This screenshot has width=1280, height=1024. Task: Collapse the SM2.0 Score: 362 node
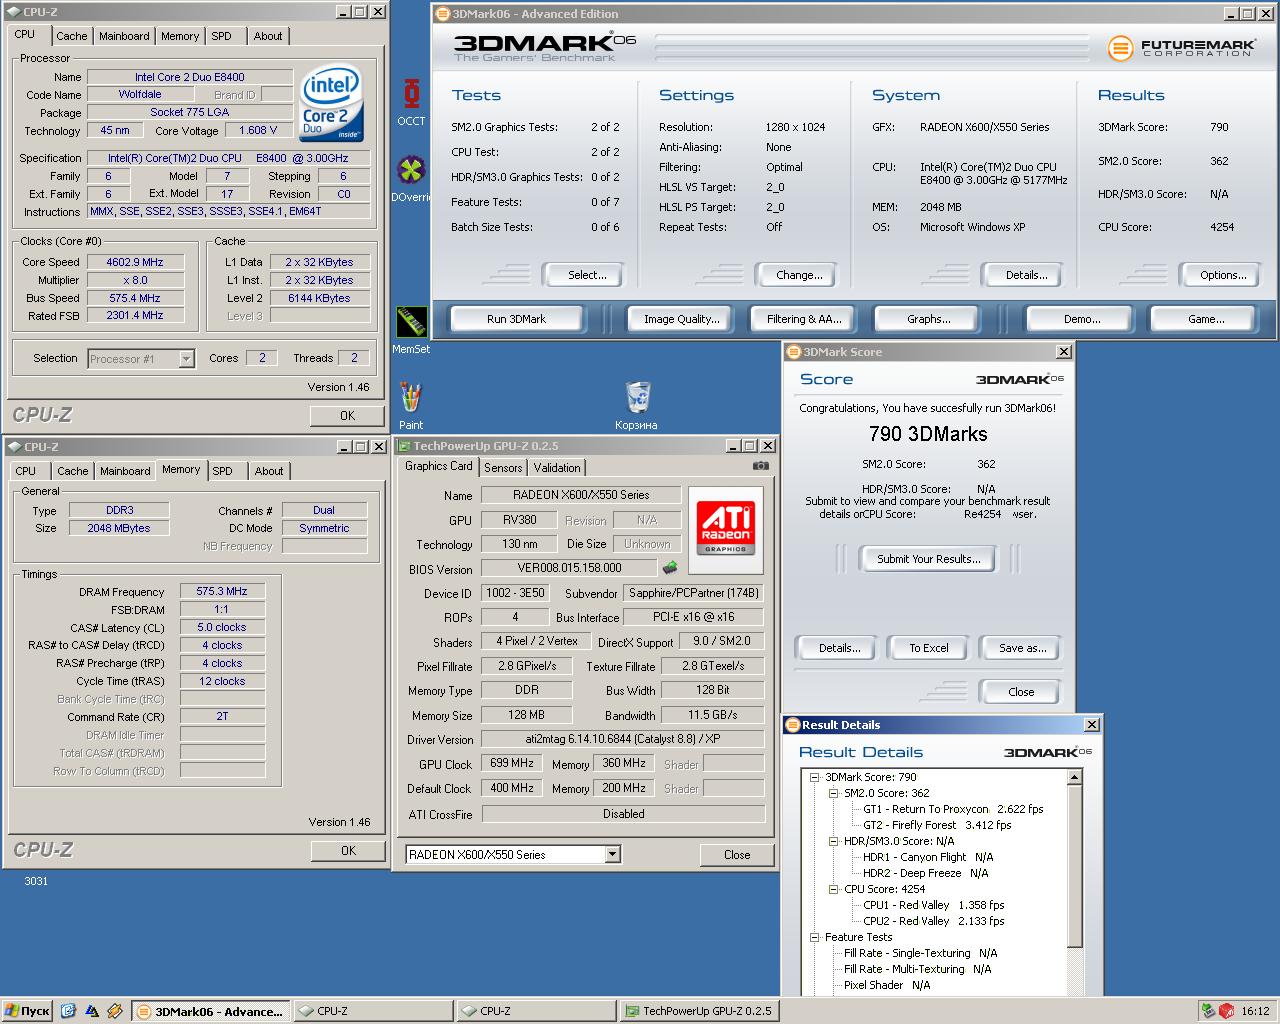pos(834,793)
